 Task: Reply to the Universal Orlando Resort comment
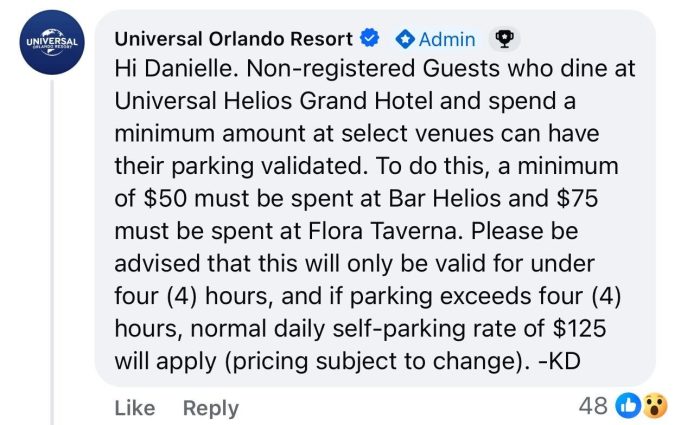click(210, 407)
